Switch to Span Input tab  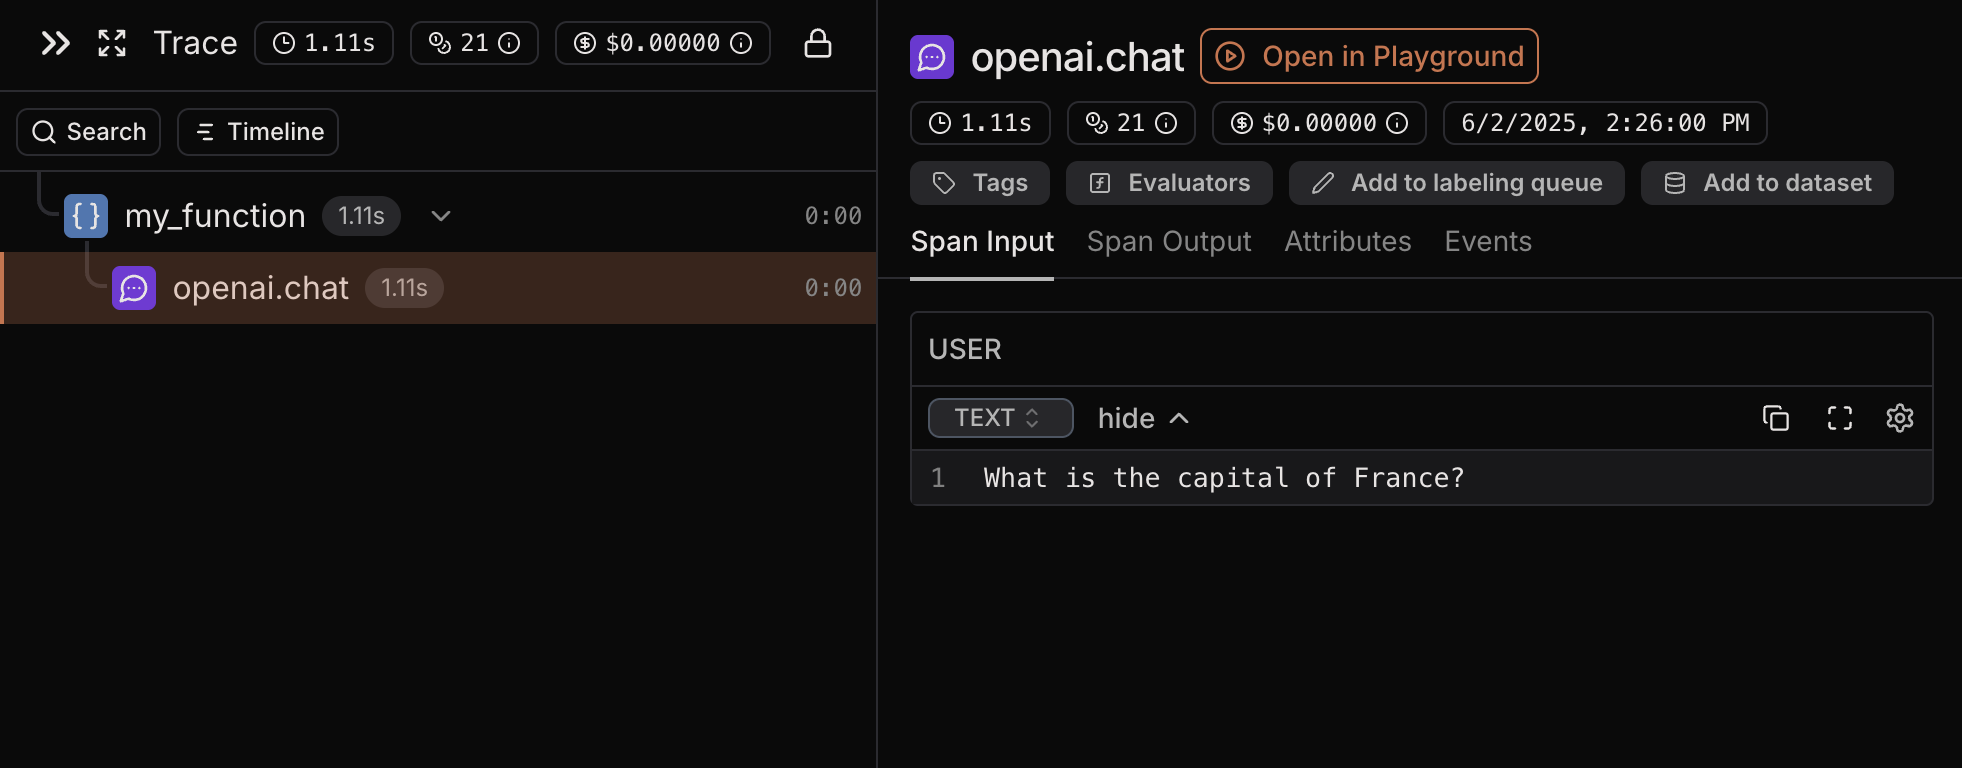tap(982, 242)
